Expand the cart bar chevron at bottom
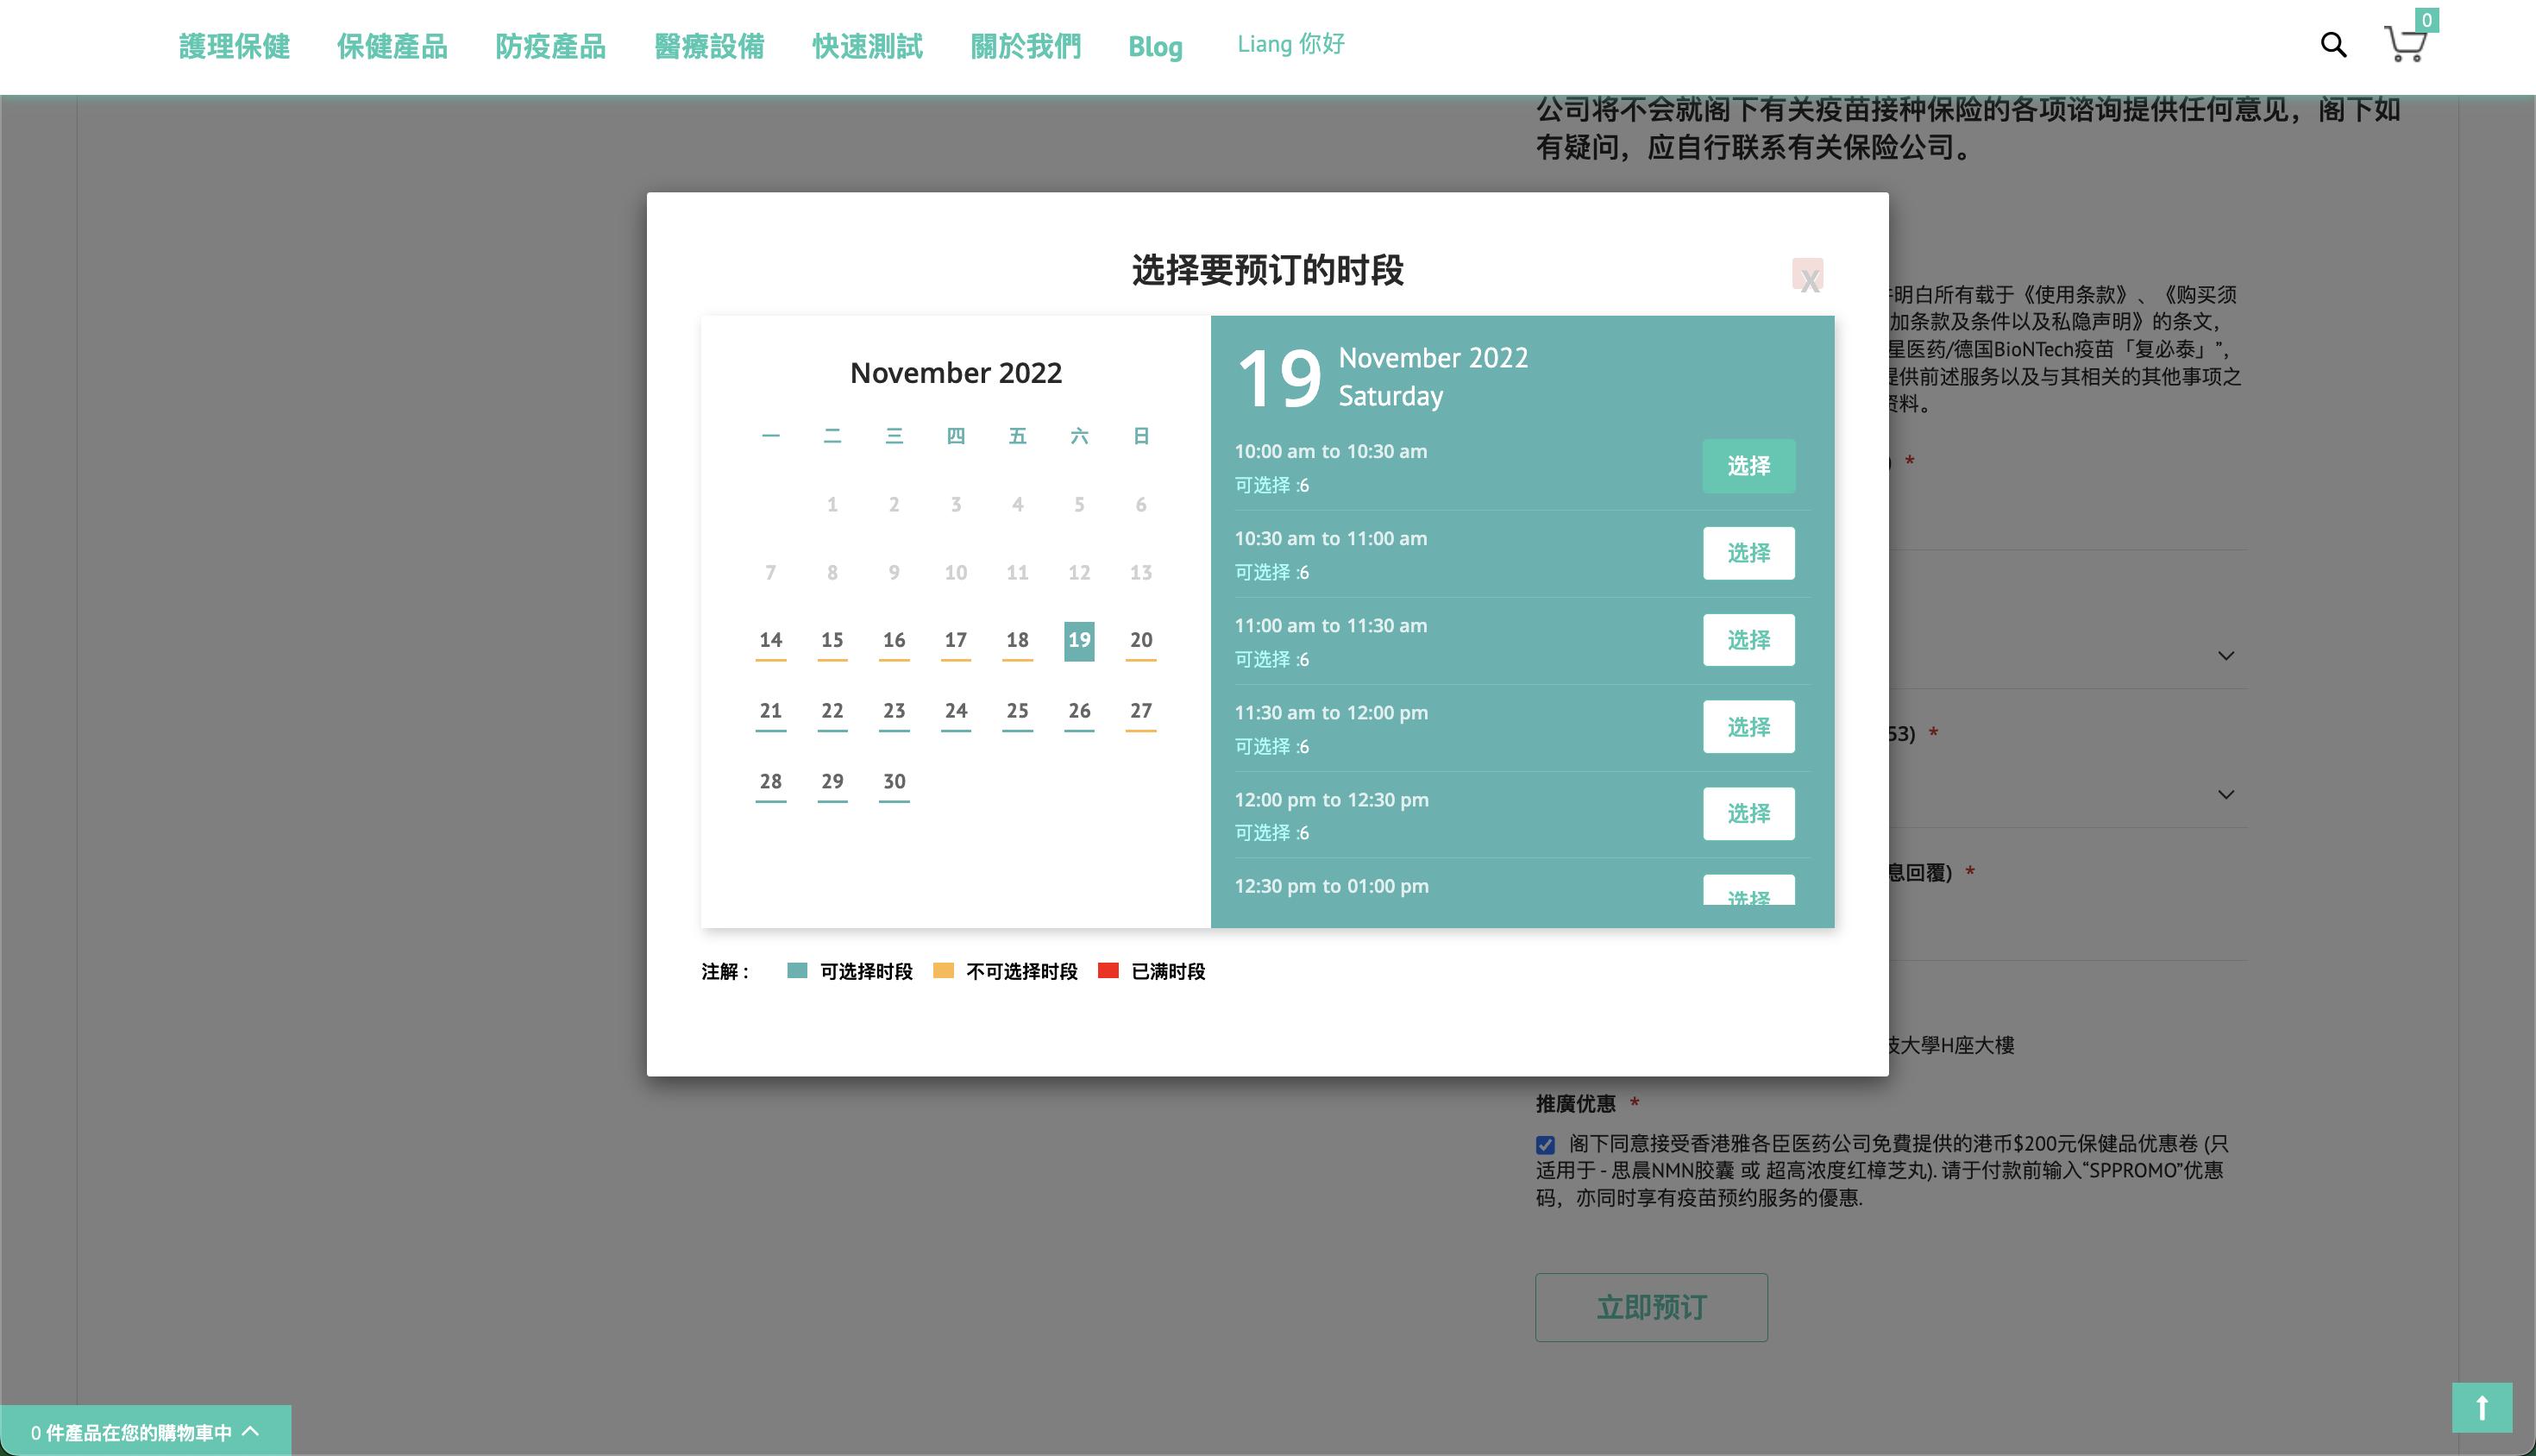Image resolution: width=2536 pixels, height=1456 pixels. point(251,1431)
